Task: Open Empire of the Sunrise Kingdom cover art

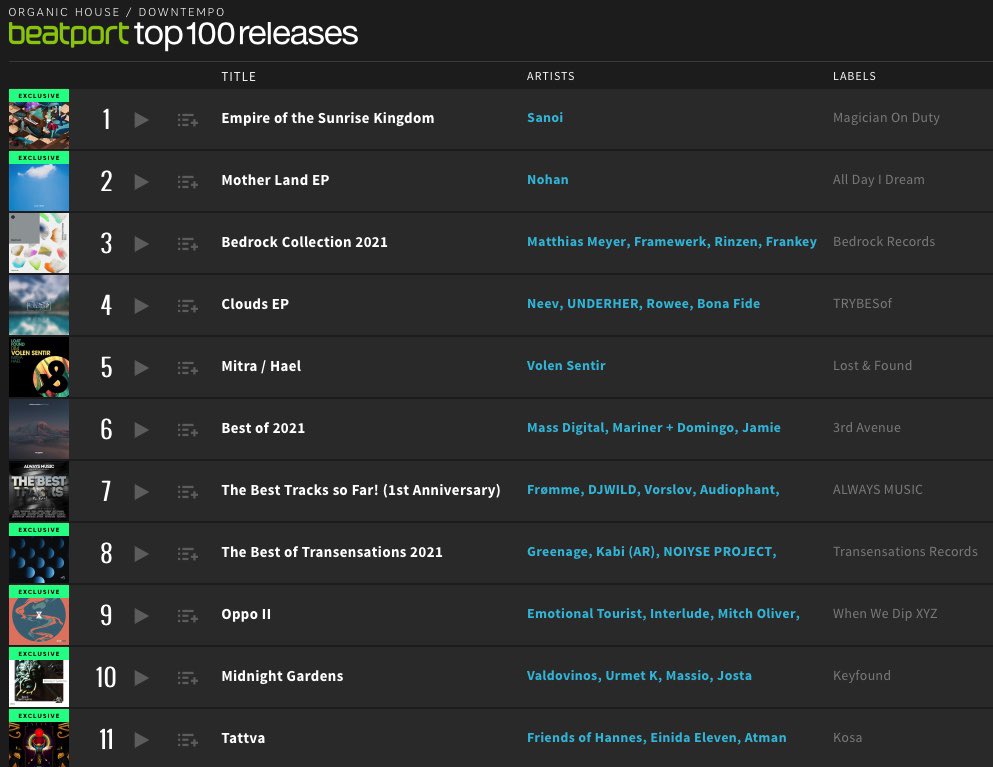Action: (39, 119)
